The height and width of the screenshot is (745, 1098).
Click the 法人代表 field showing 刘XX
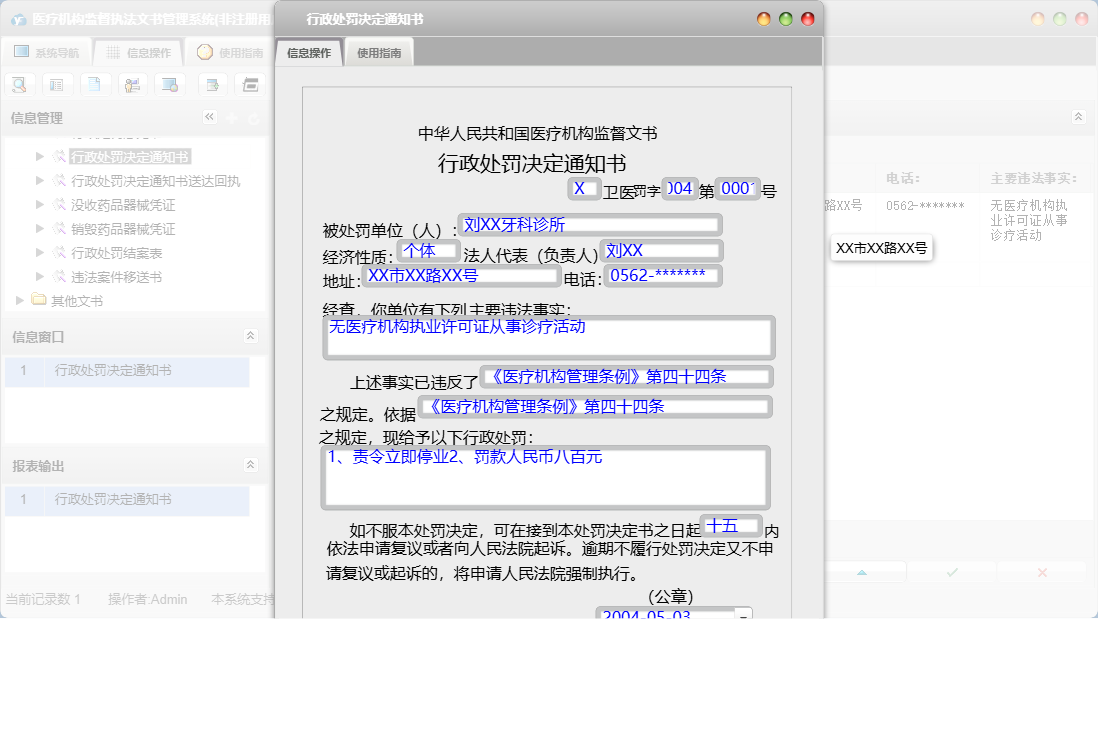click(x=661, y=251)
